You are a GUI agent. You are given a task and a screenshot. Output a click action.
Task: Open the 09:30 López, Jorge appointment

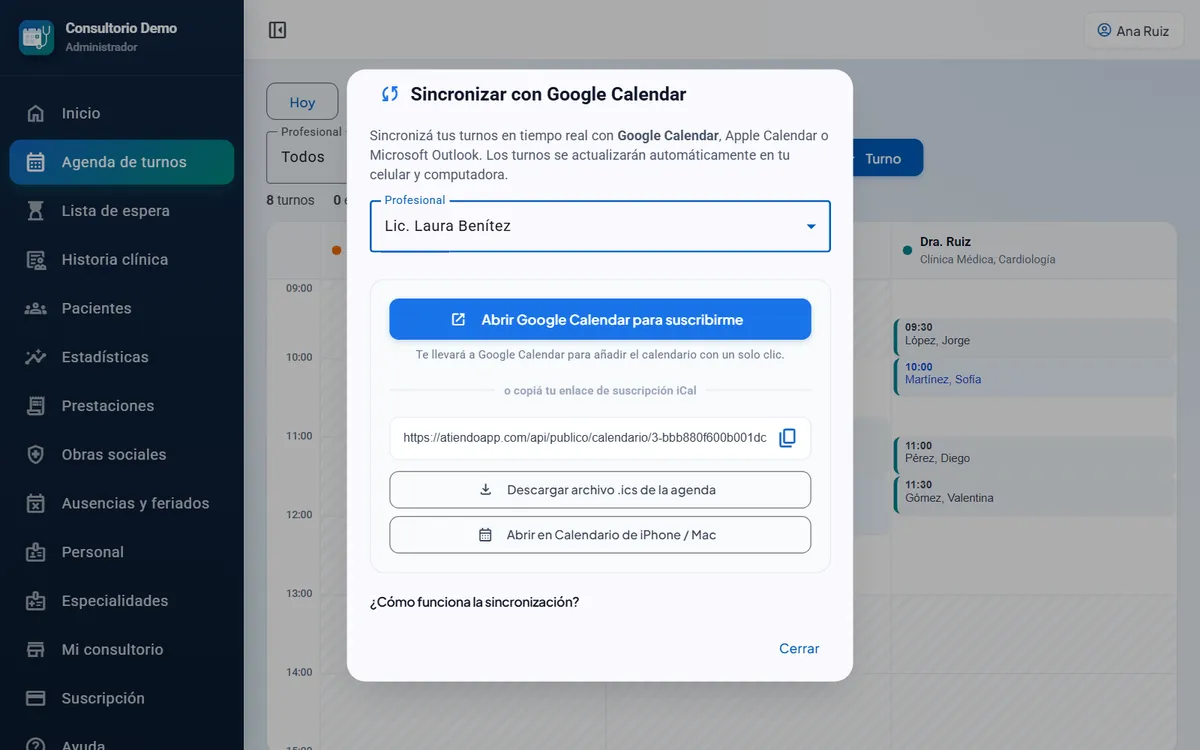[1034, 336]
